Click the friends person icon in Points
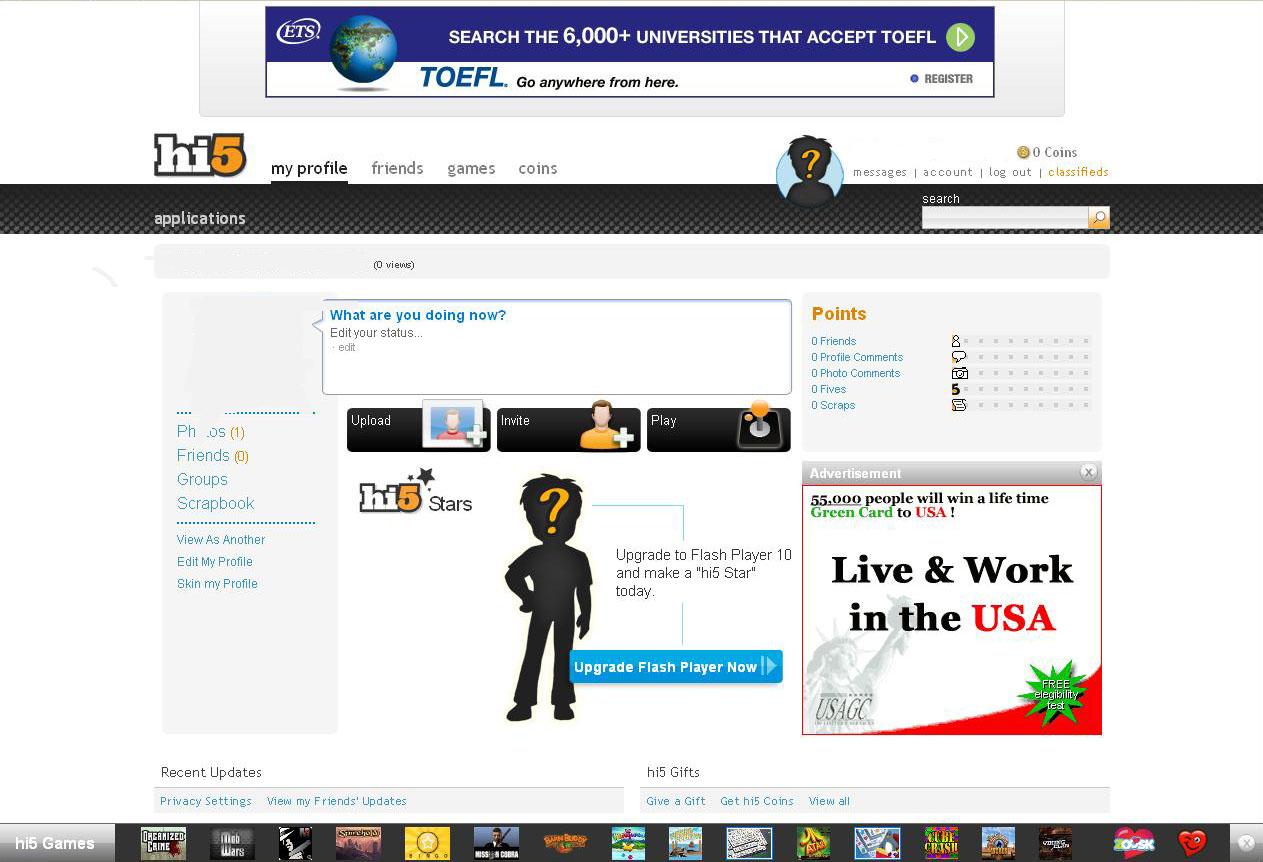The image size is (1263, 862). point(957,341)
